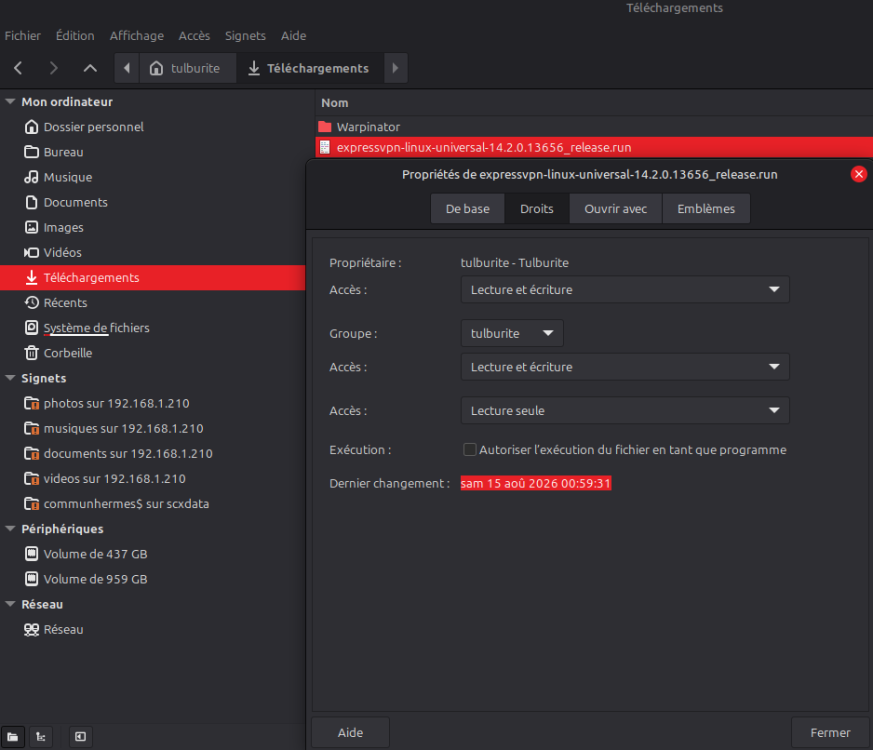The height and width of the screenshot is (750, 873).
Task: Open the Affichage menu
Action: tap(136, 36)
